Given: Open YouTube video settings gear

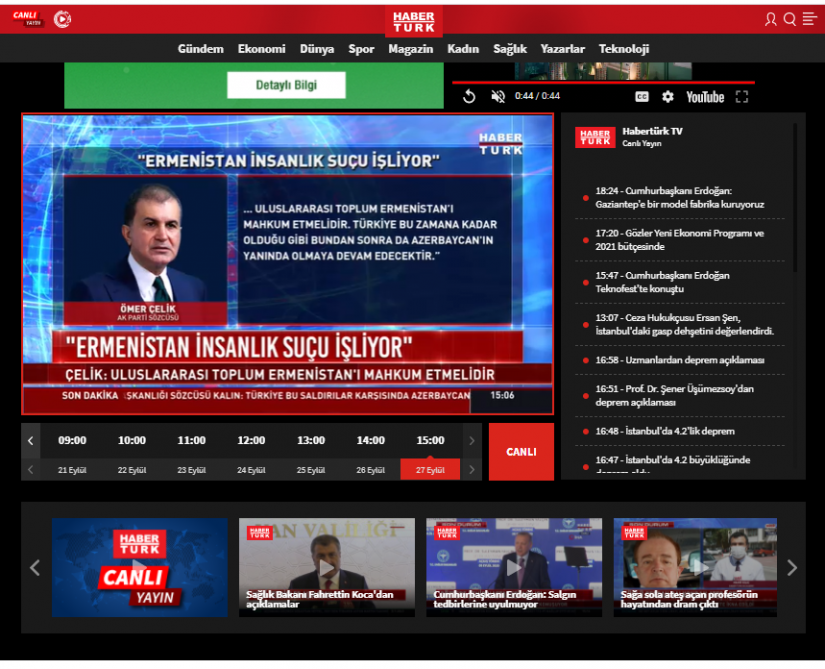Looking at the screenshot, I should click(668, 96).
